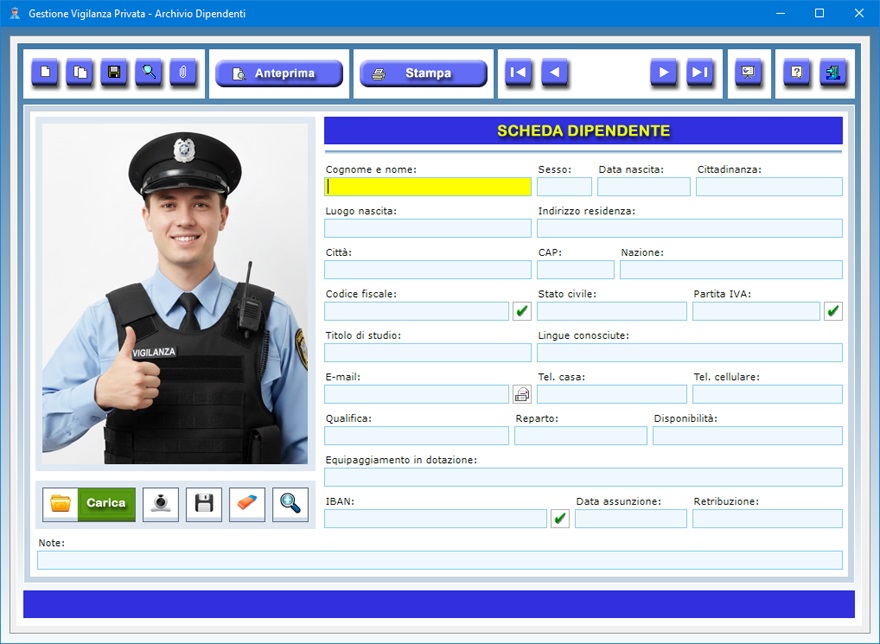Save the record using the toolbar floppy disk
This screenshot has height=644, width=880.
[114, 73]
